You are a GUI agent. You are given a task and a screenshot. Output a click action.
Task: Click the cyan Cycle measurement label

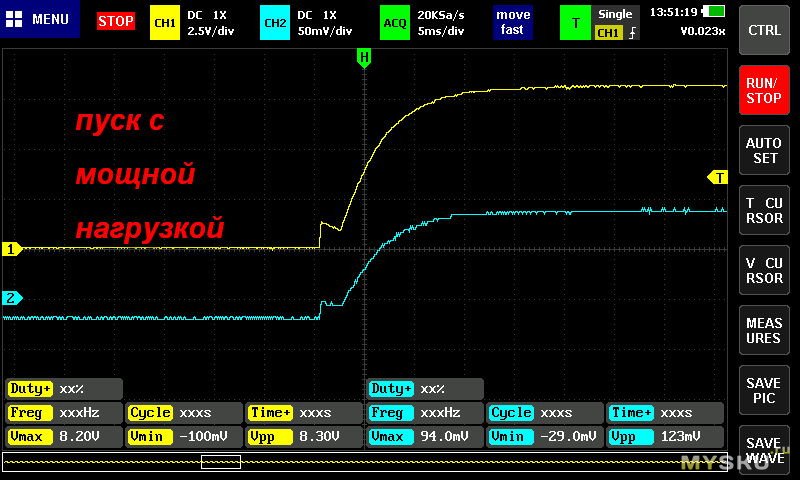[511, 413]
